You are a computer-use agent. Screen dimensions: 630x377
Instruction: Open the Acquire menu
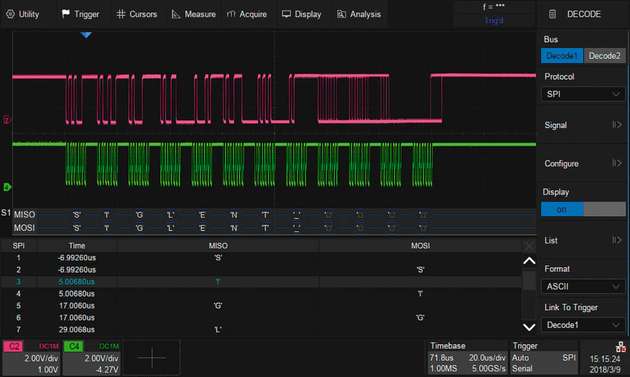pyautogui.click(x=247, y=14)
